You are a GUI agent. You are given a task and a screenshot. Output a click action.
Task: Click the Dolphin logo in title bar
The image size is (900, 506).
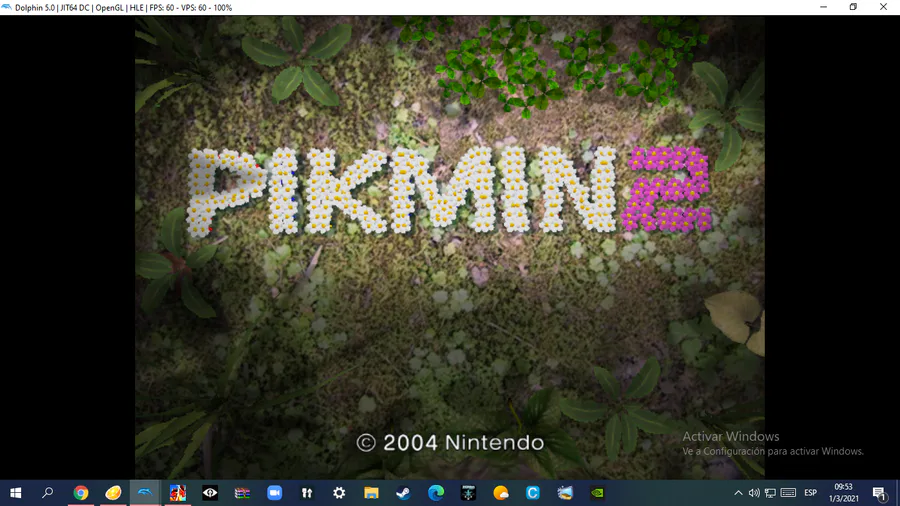[6, 7]
